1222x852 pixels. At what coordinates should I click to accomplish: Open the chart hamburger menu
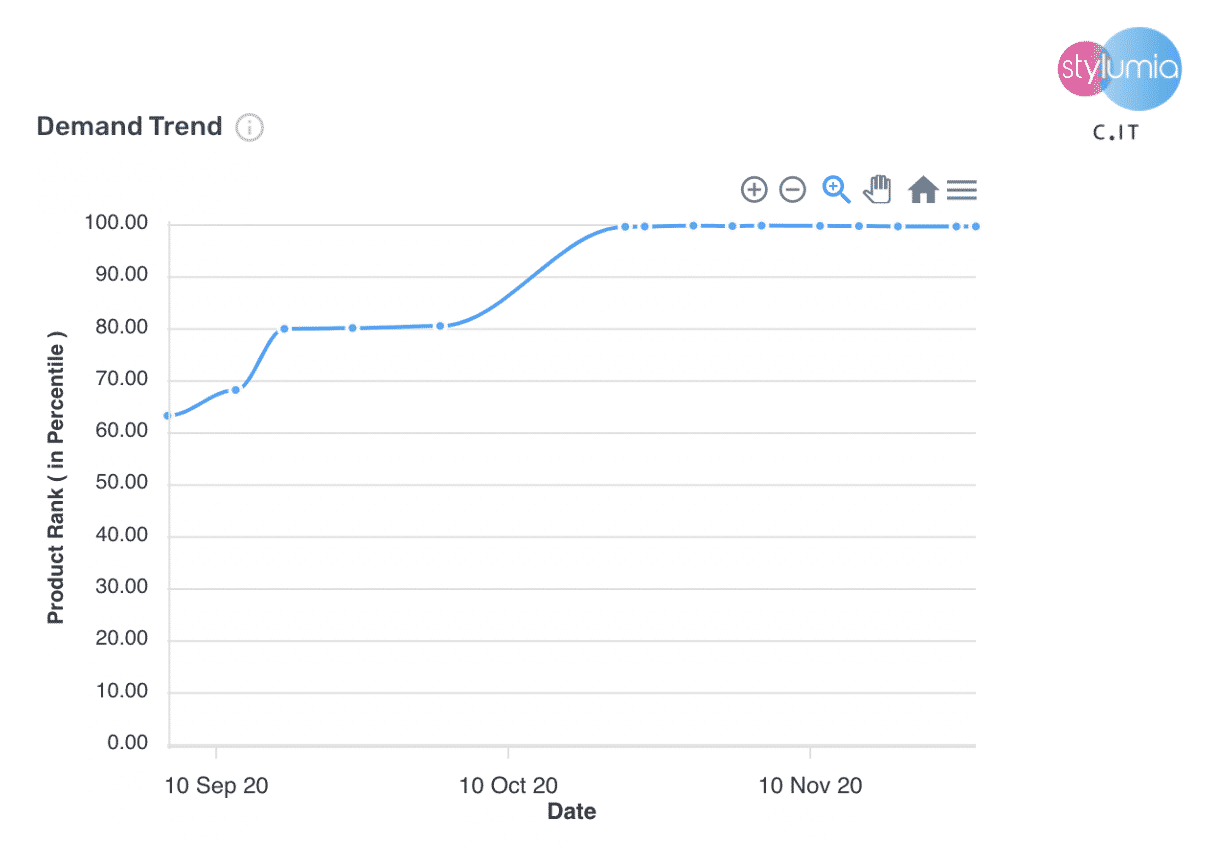pos(962,190)
